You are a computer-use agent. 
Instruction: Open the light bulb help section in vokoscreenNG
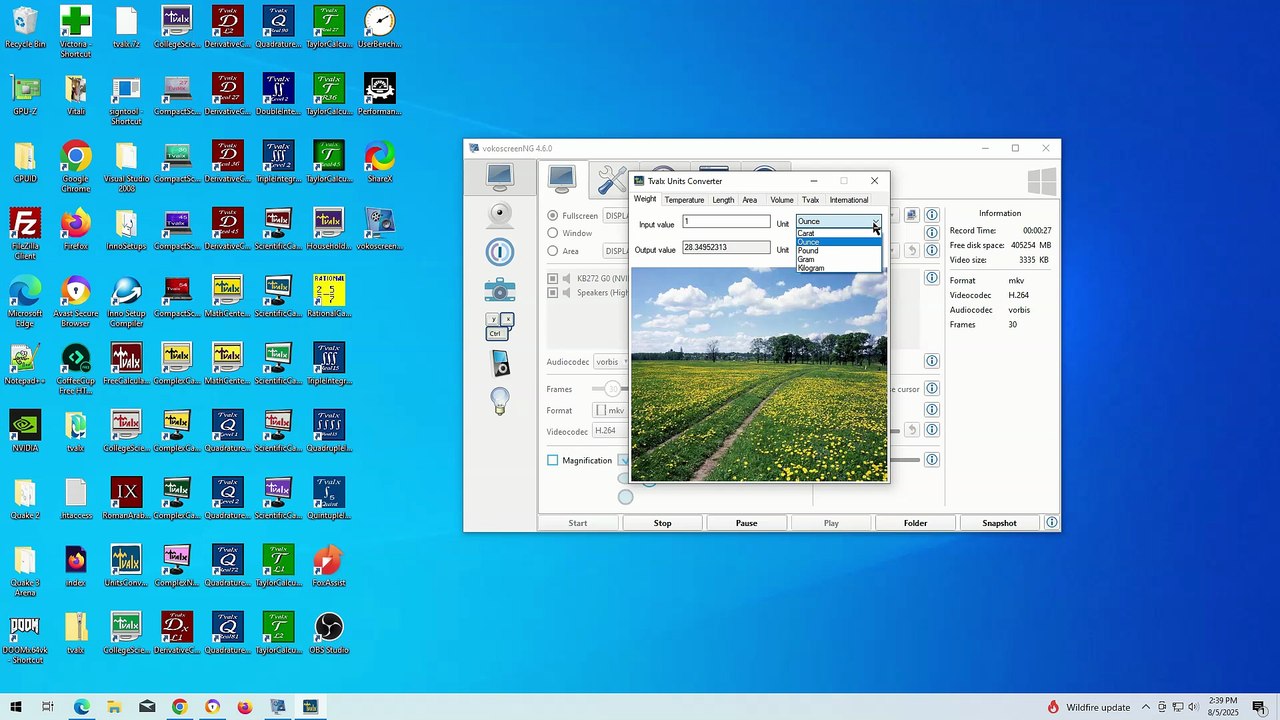point(500,400)
